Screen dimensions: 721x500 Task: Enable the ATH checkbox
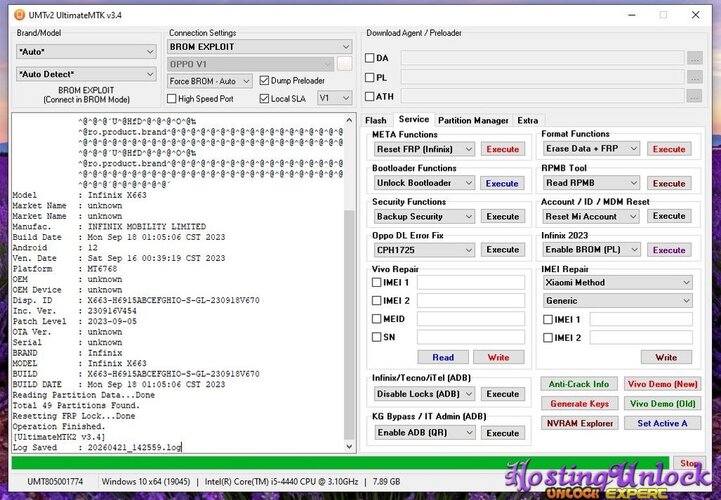[370, 96]
